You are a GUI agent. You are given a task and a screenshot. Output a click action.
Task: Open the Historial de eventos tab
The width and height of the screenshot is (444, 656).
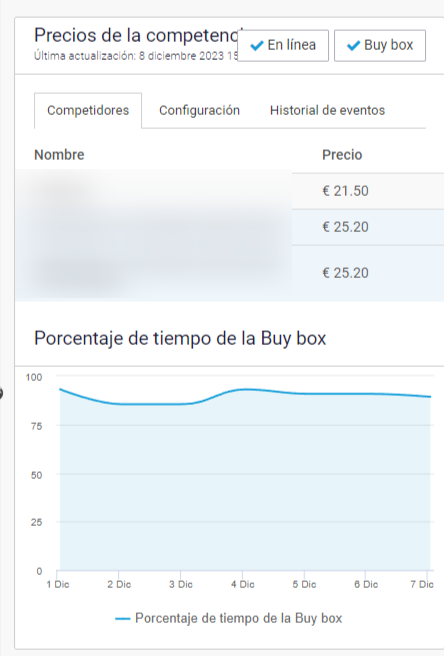click(x=327, y=110)
